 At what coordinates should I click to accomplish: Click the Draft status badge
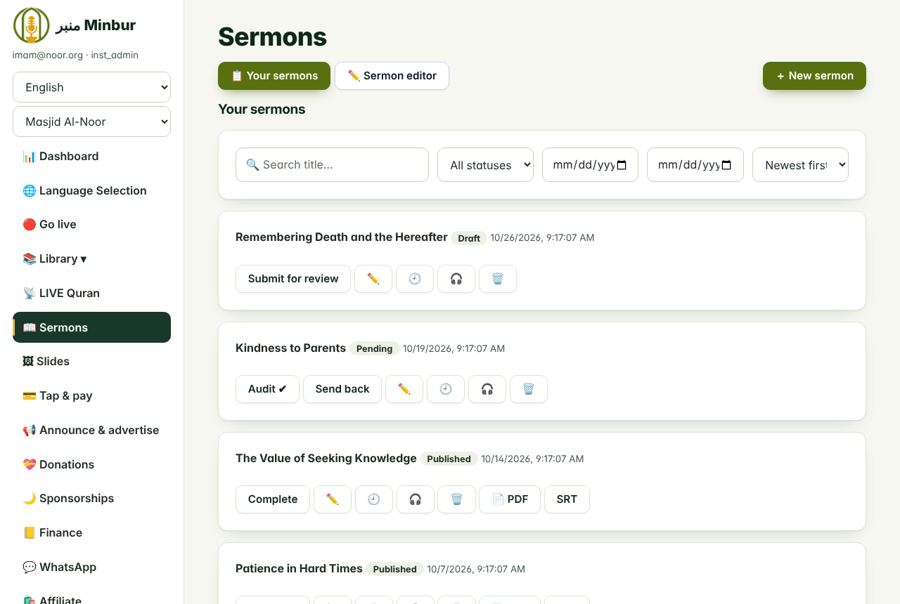pos(469,238)
